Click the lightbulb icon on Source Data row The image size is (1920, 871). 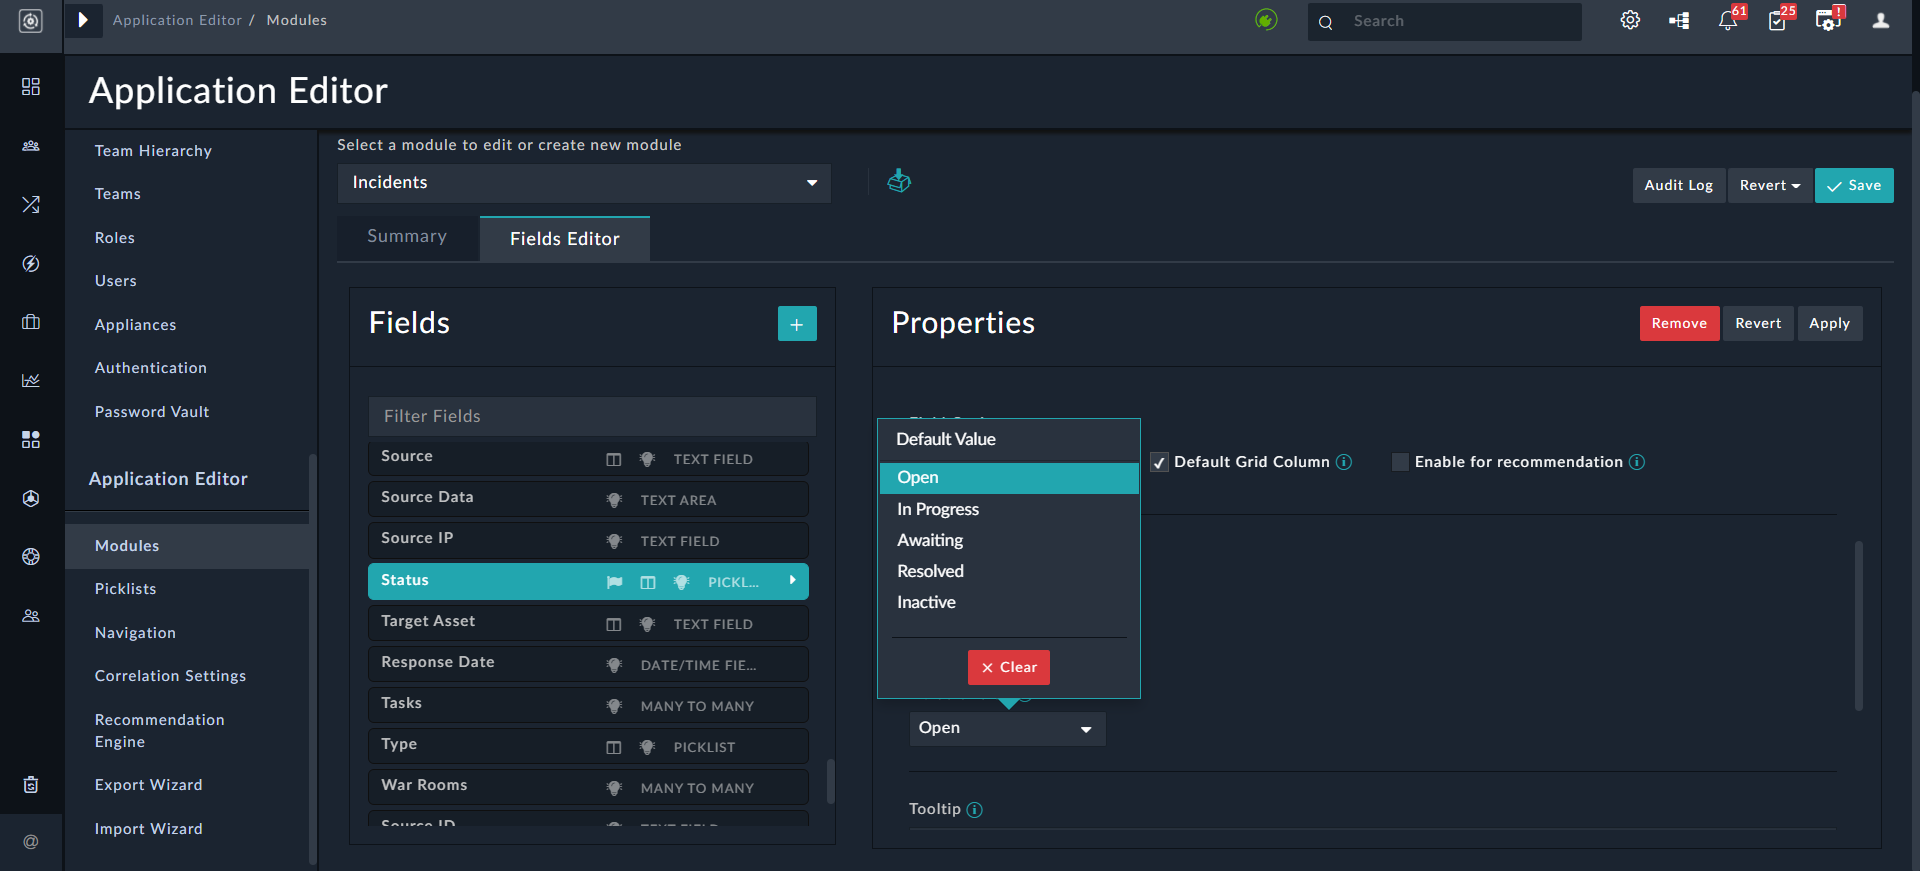click(614, 500)
